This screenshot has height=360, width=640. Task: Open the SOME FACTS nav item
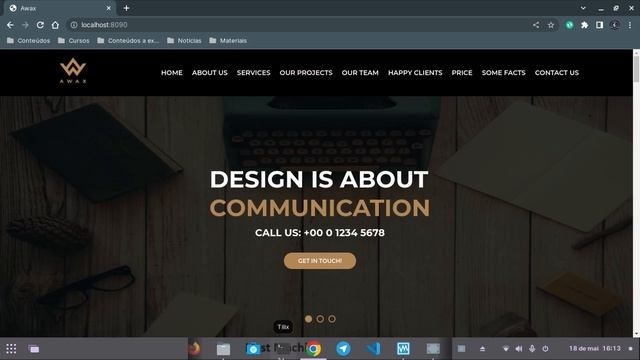504,73
